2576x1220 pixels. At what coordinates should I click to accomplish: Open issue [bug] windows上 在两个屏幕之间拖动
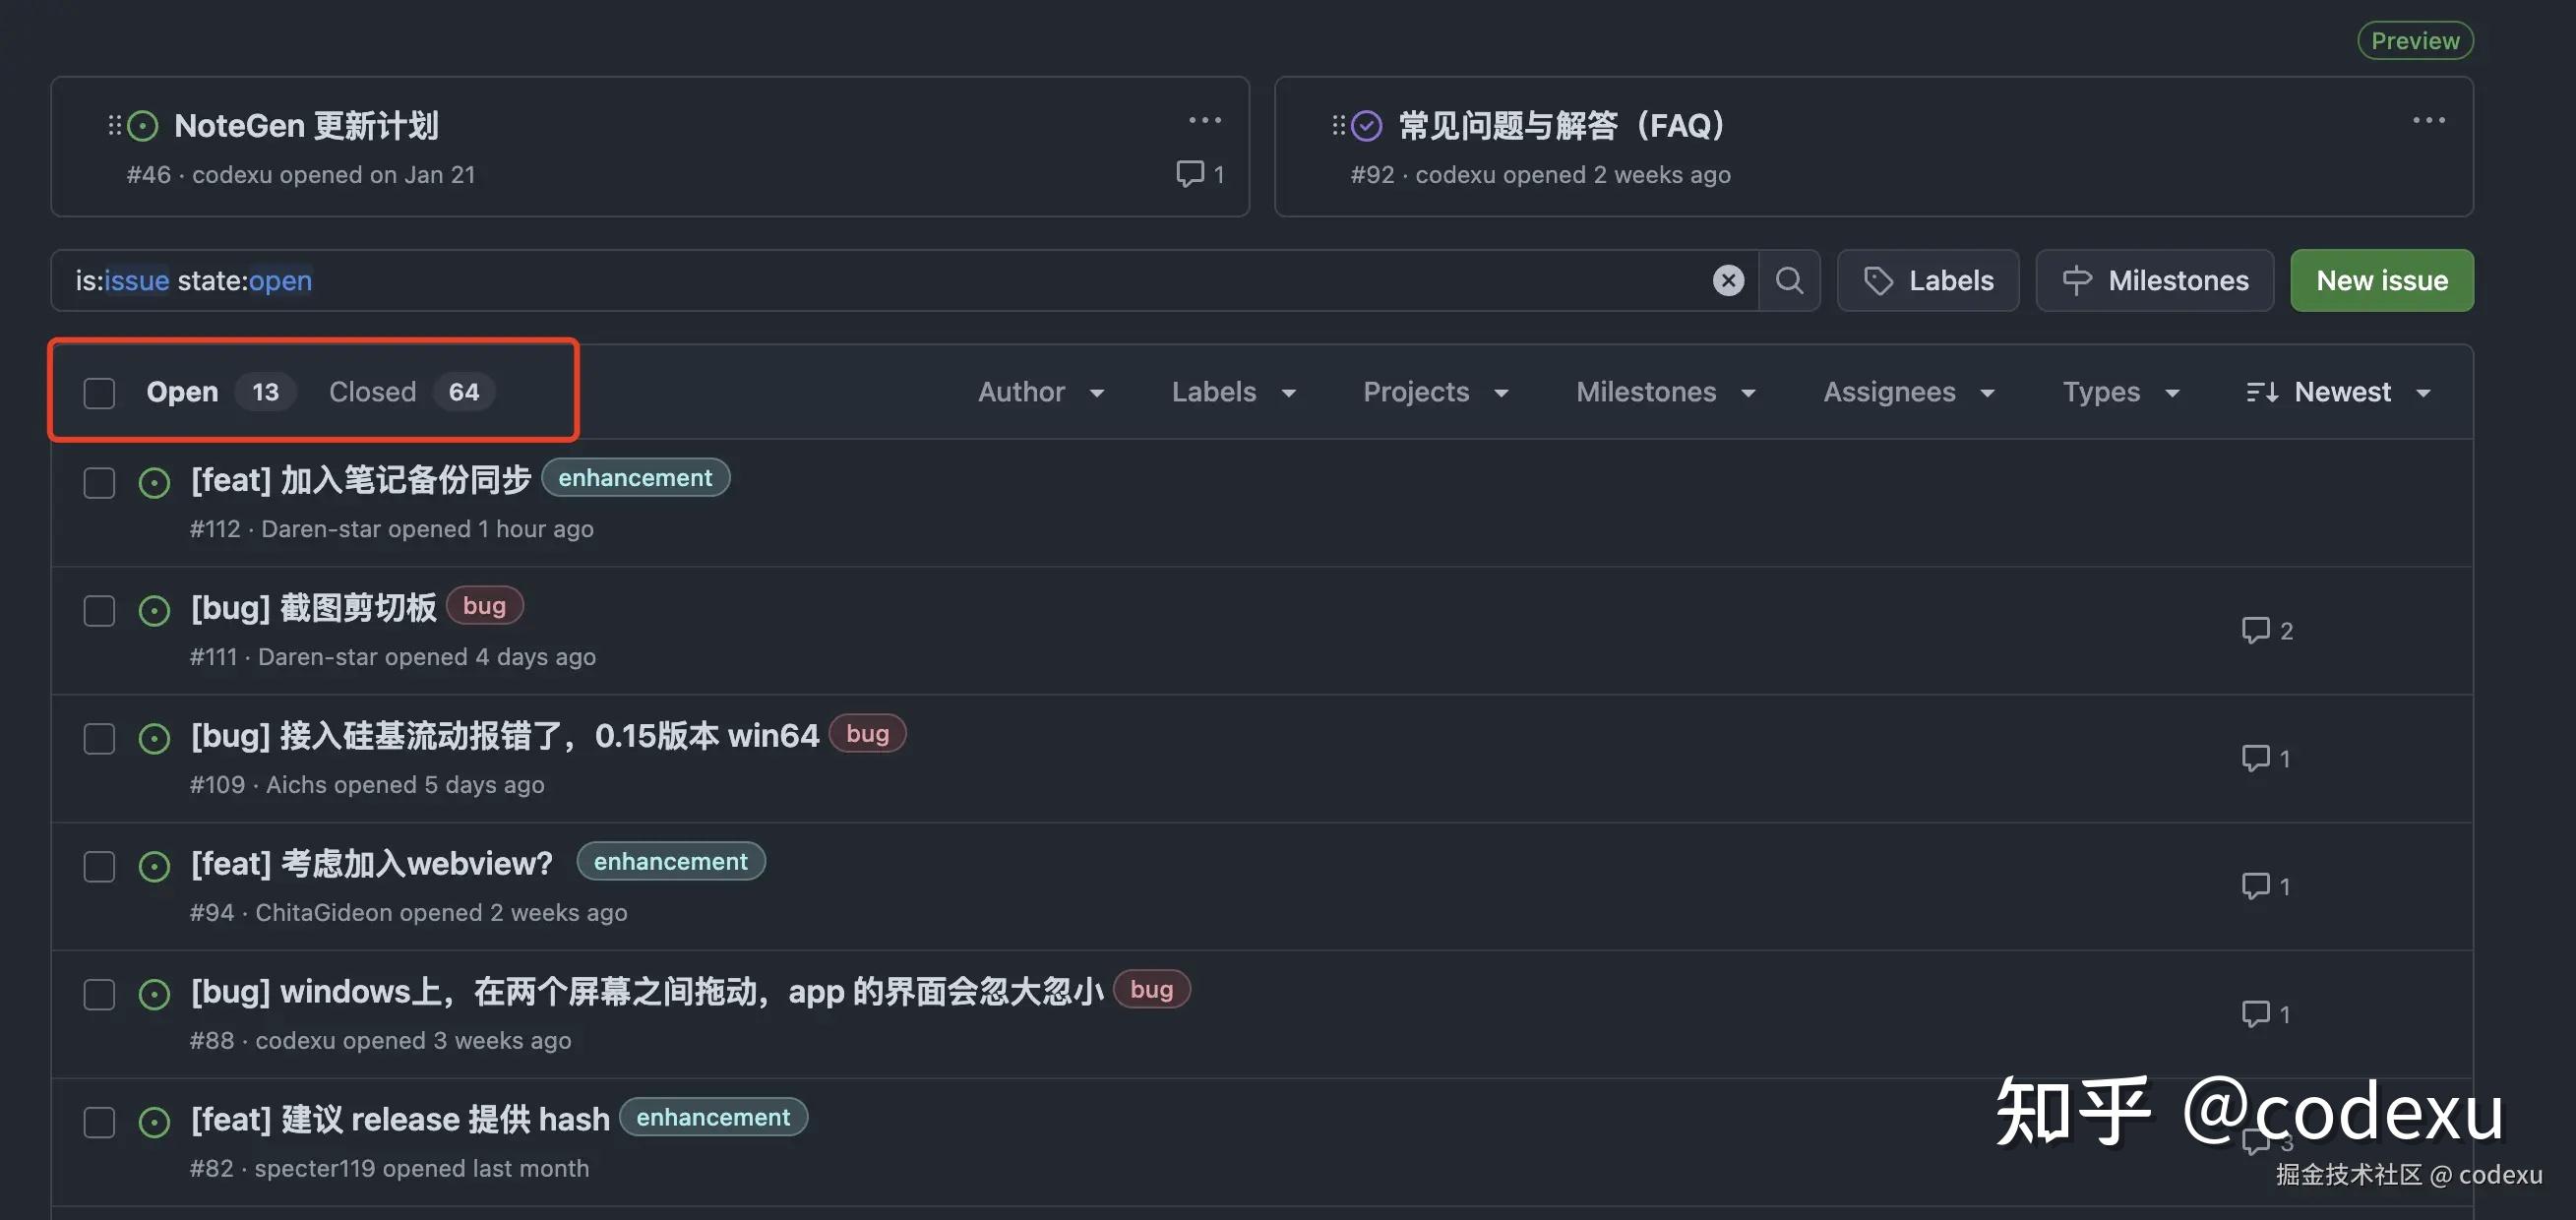[x=647, y=992]
